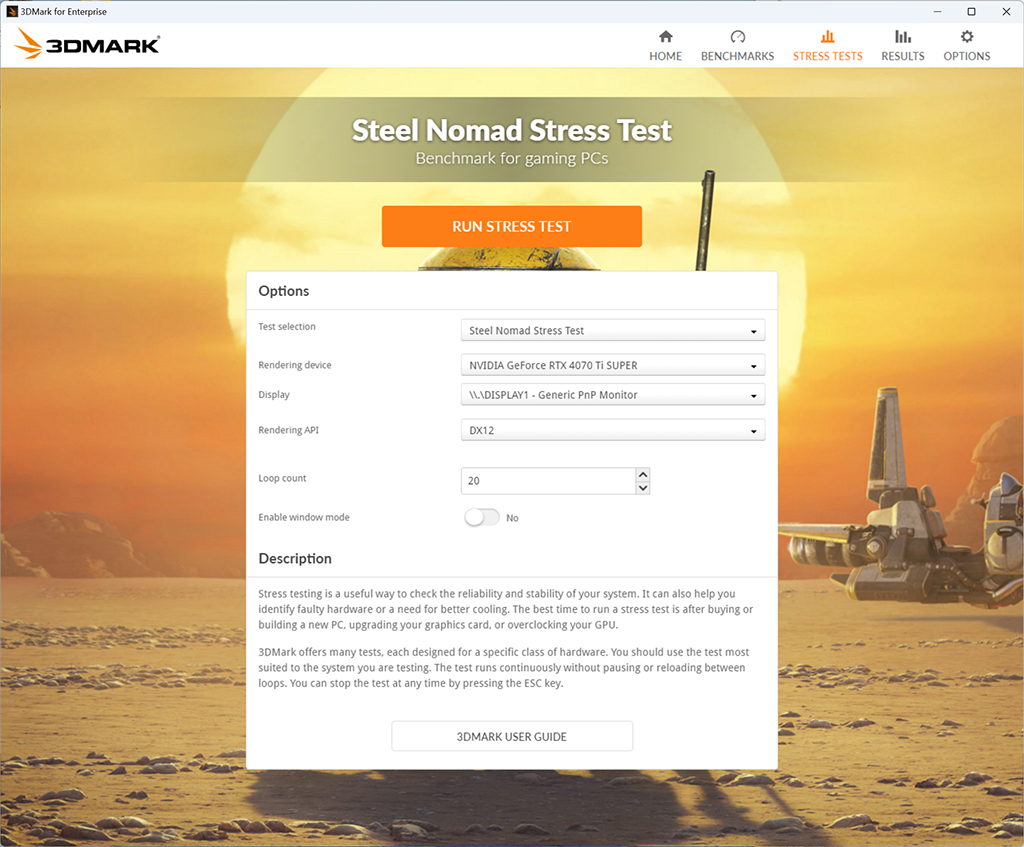Image resolution: width=1024 pixels, height=847 pixels.
Task: Decrease loop count with down arrow
Action: point(643,488)
